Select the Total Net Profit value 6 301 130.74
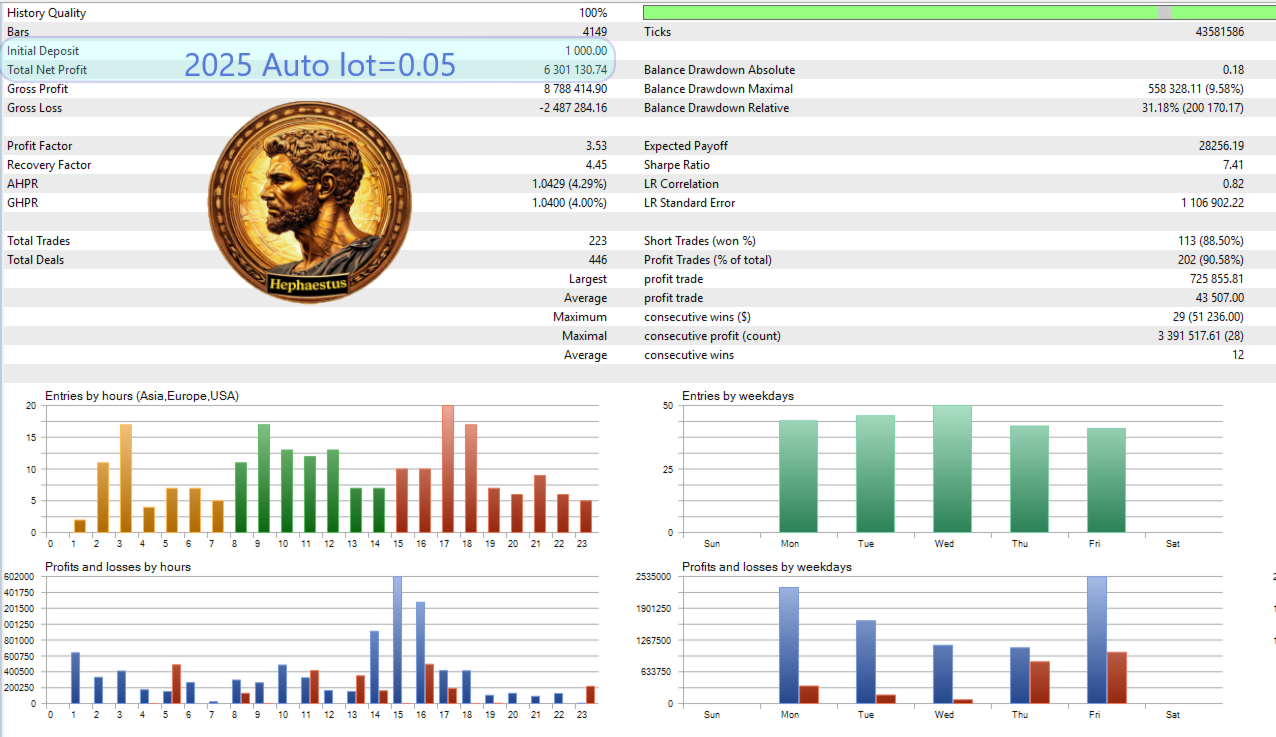 (x=575, y=70)
